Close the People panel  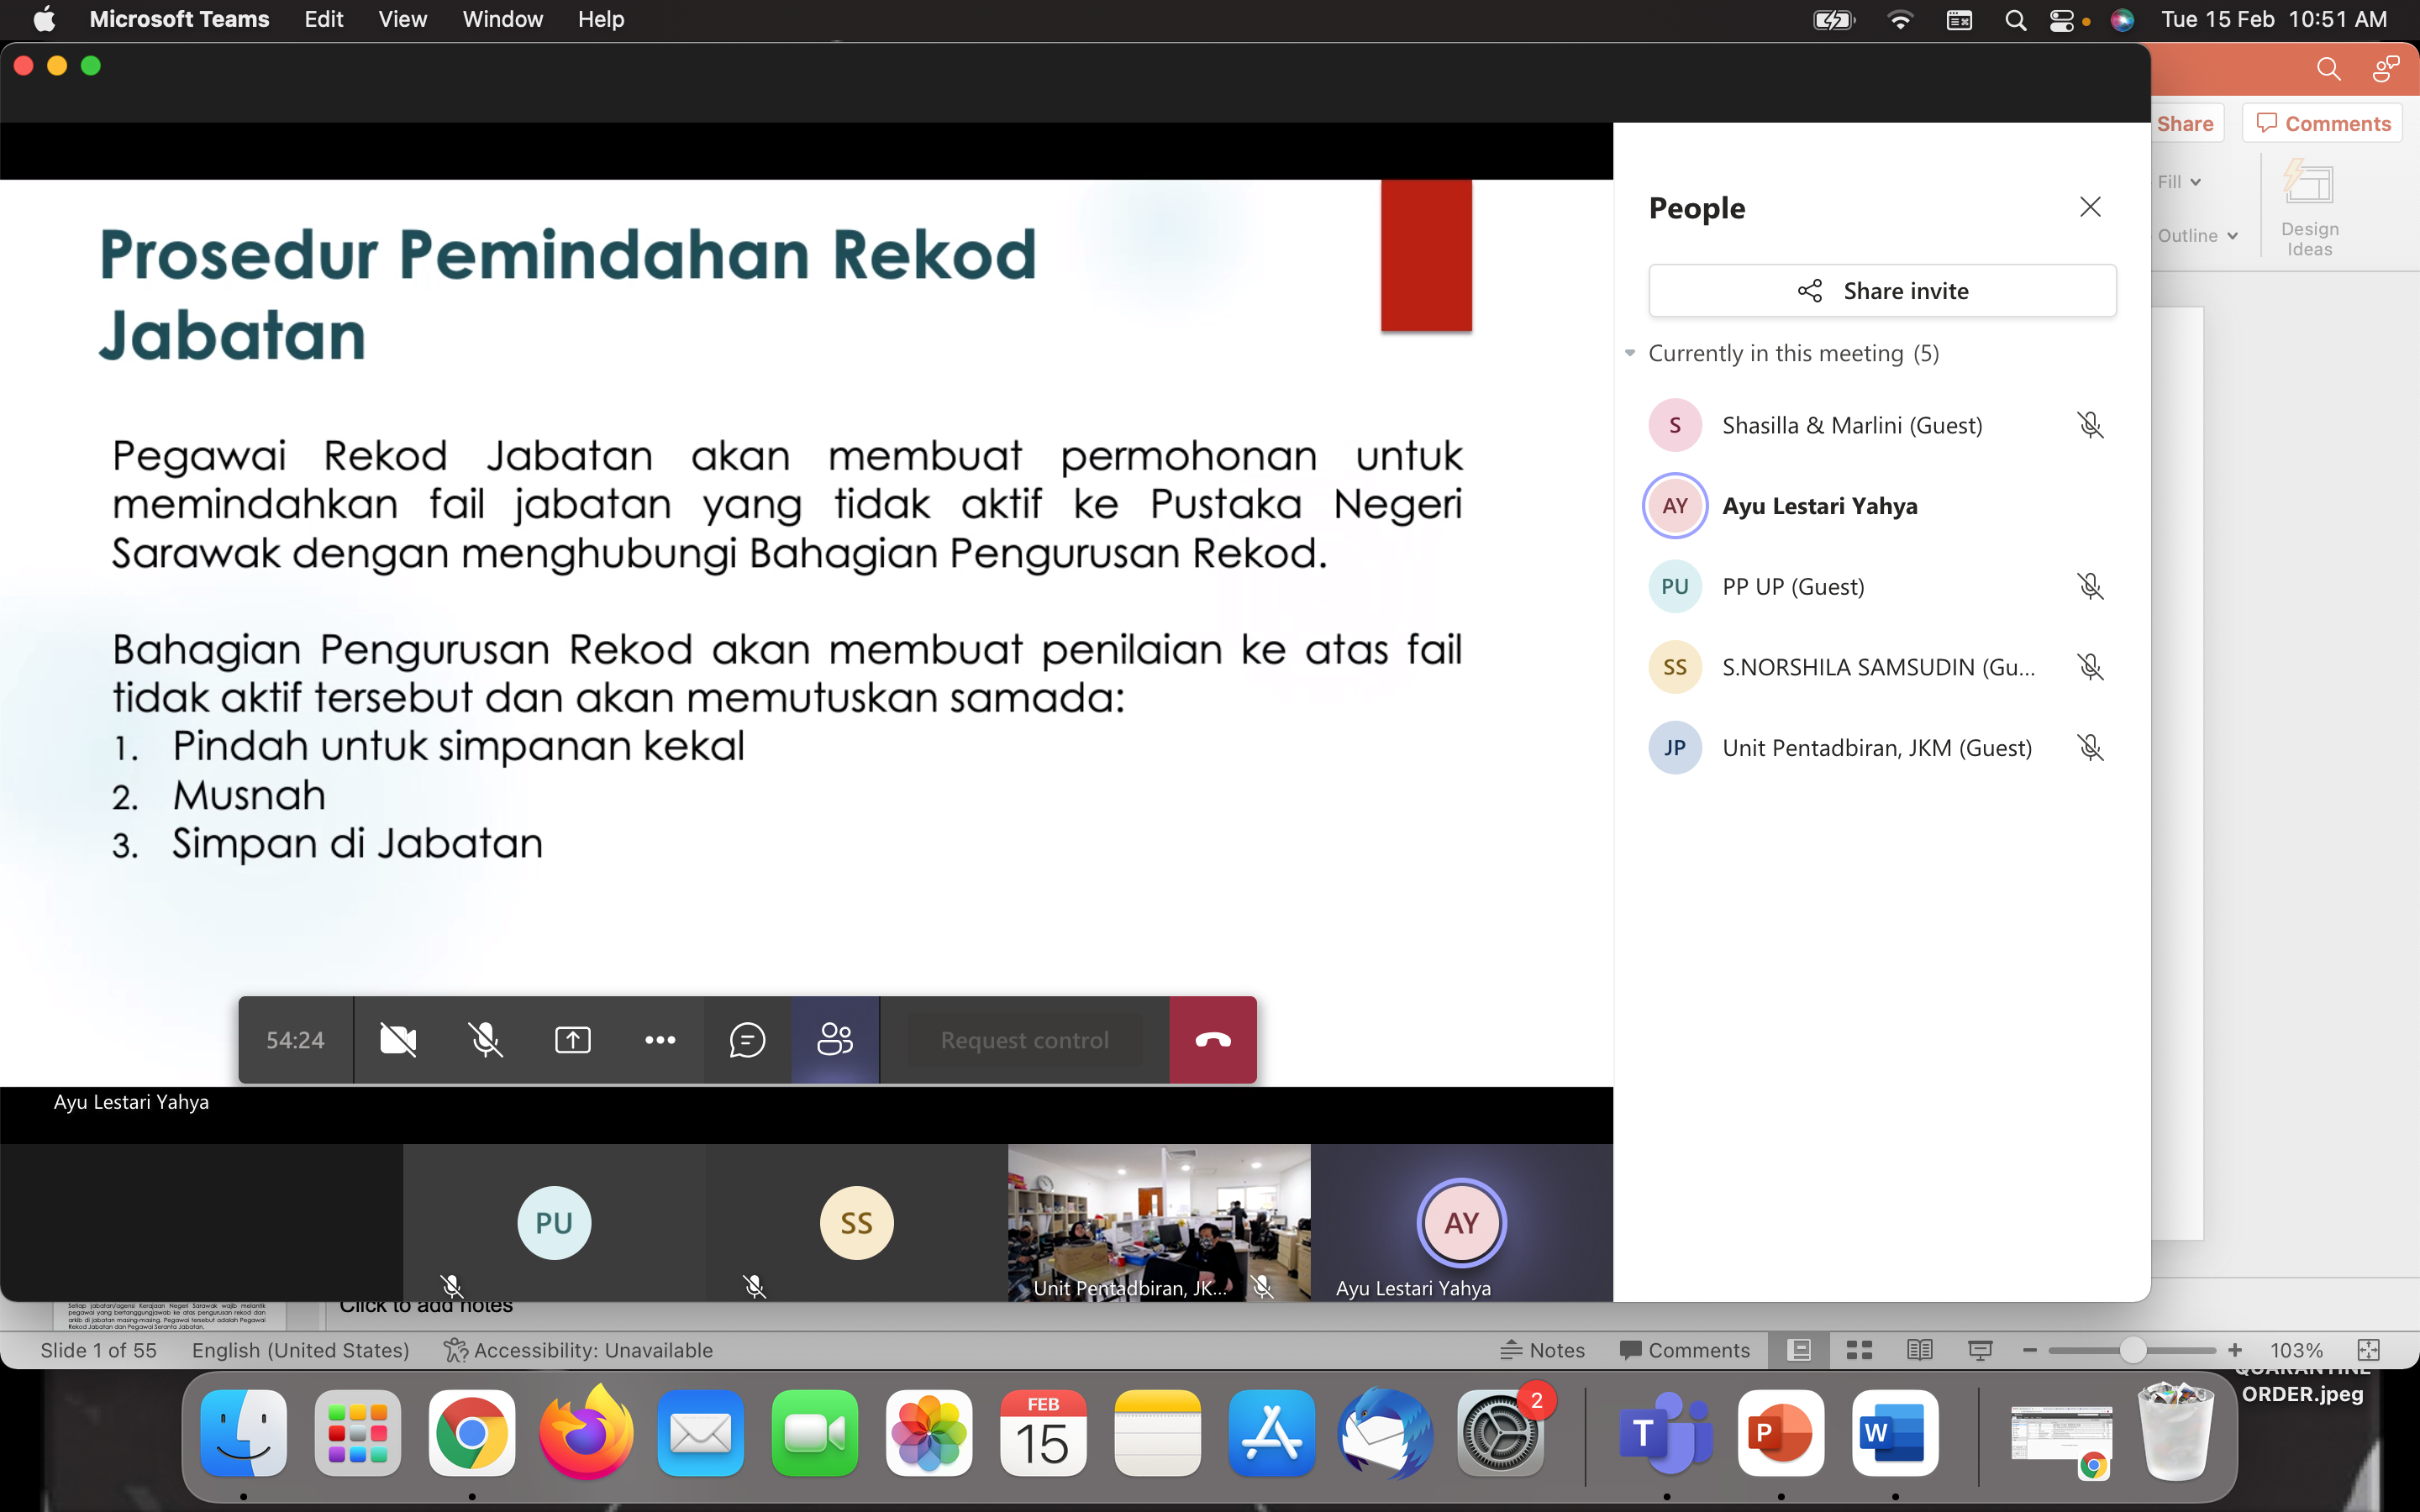coord(2090,207)
